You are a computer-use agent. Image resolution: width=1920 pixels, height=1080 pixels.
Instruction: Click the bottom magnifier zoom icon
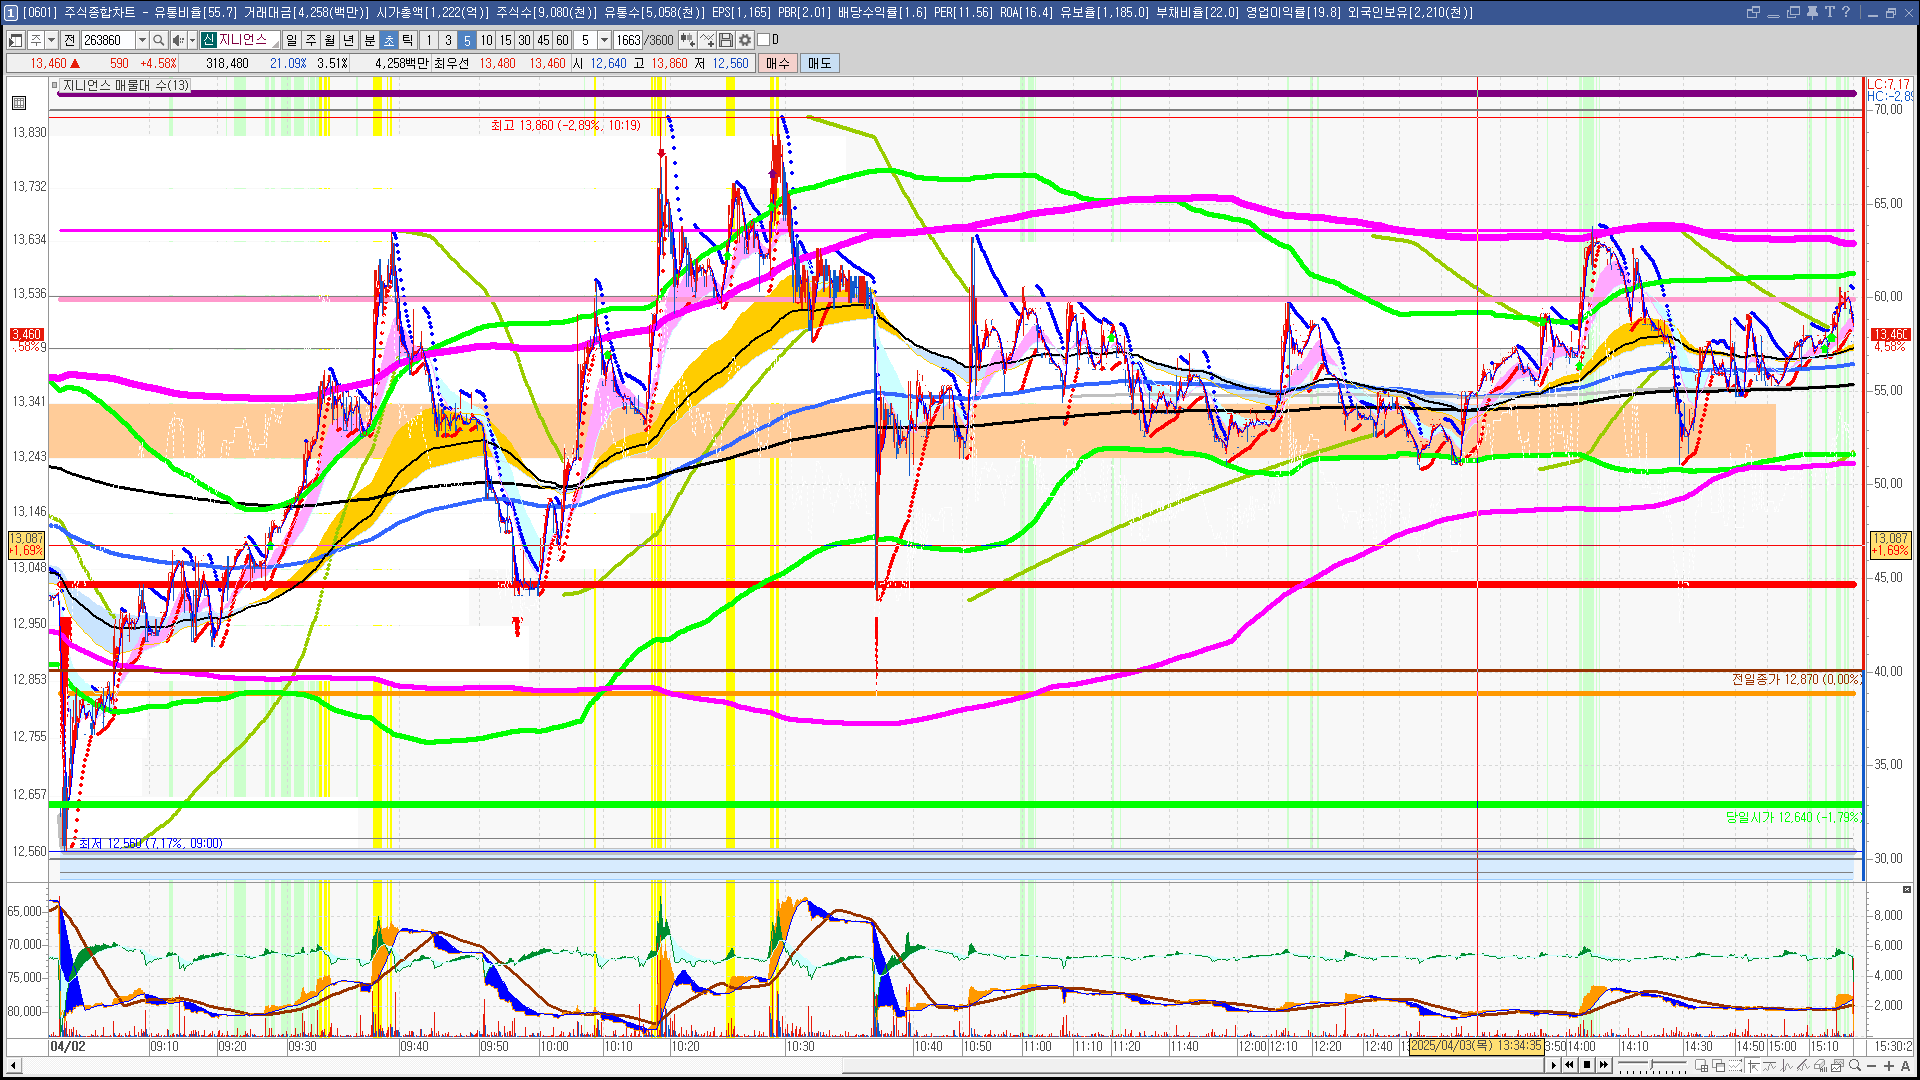[x=1855, y=1065]
